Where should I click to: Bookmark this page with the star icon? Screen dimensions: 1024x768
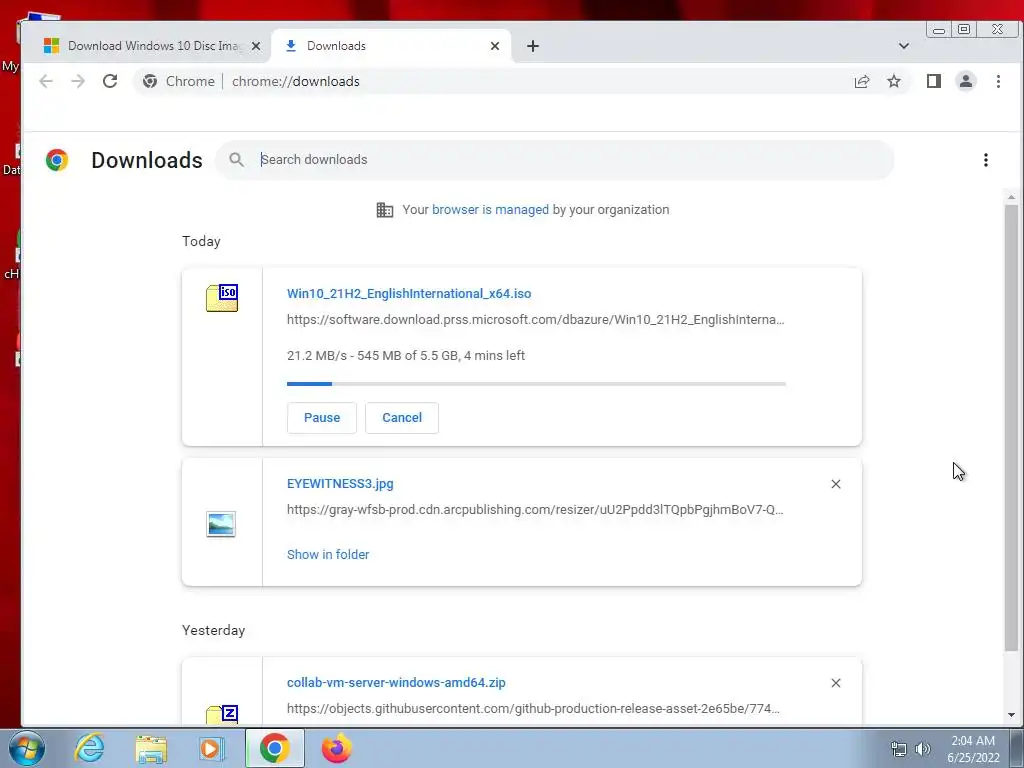894,81
